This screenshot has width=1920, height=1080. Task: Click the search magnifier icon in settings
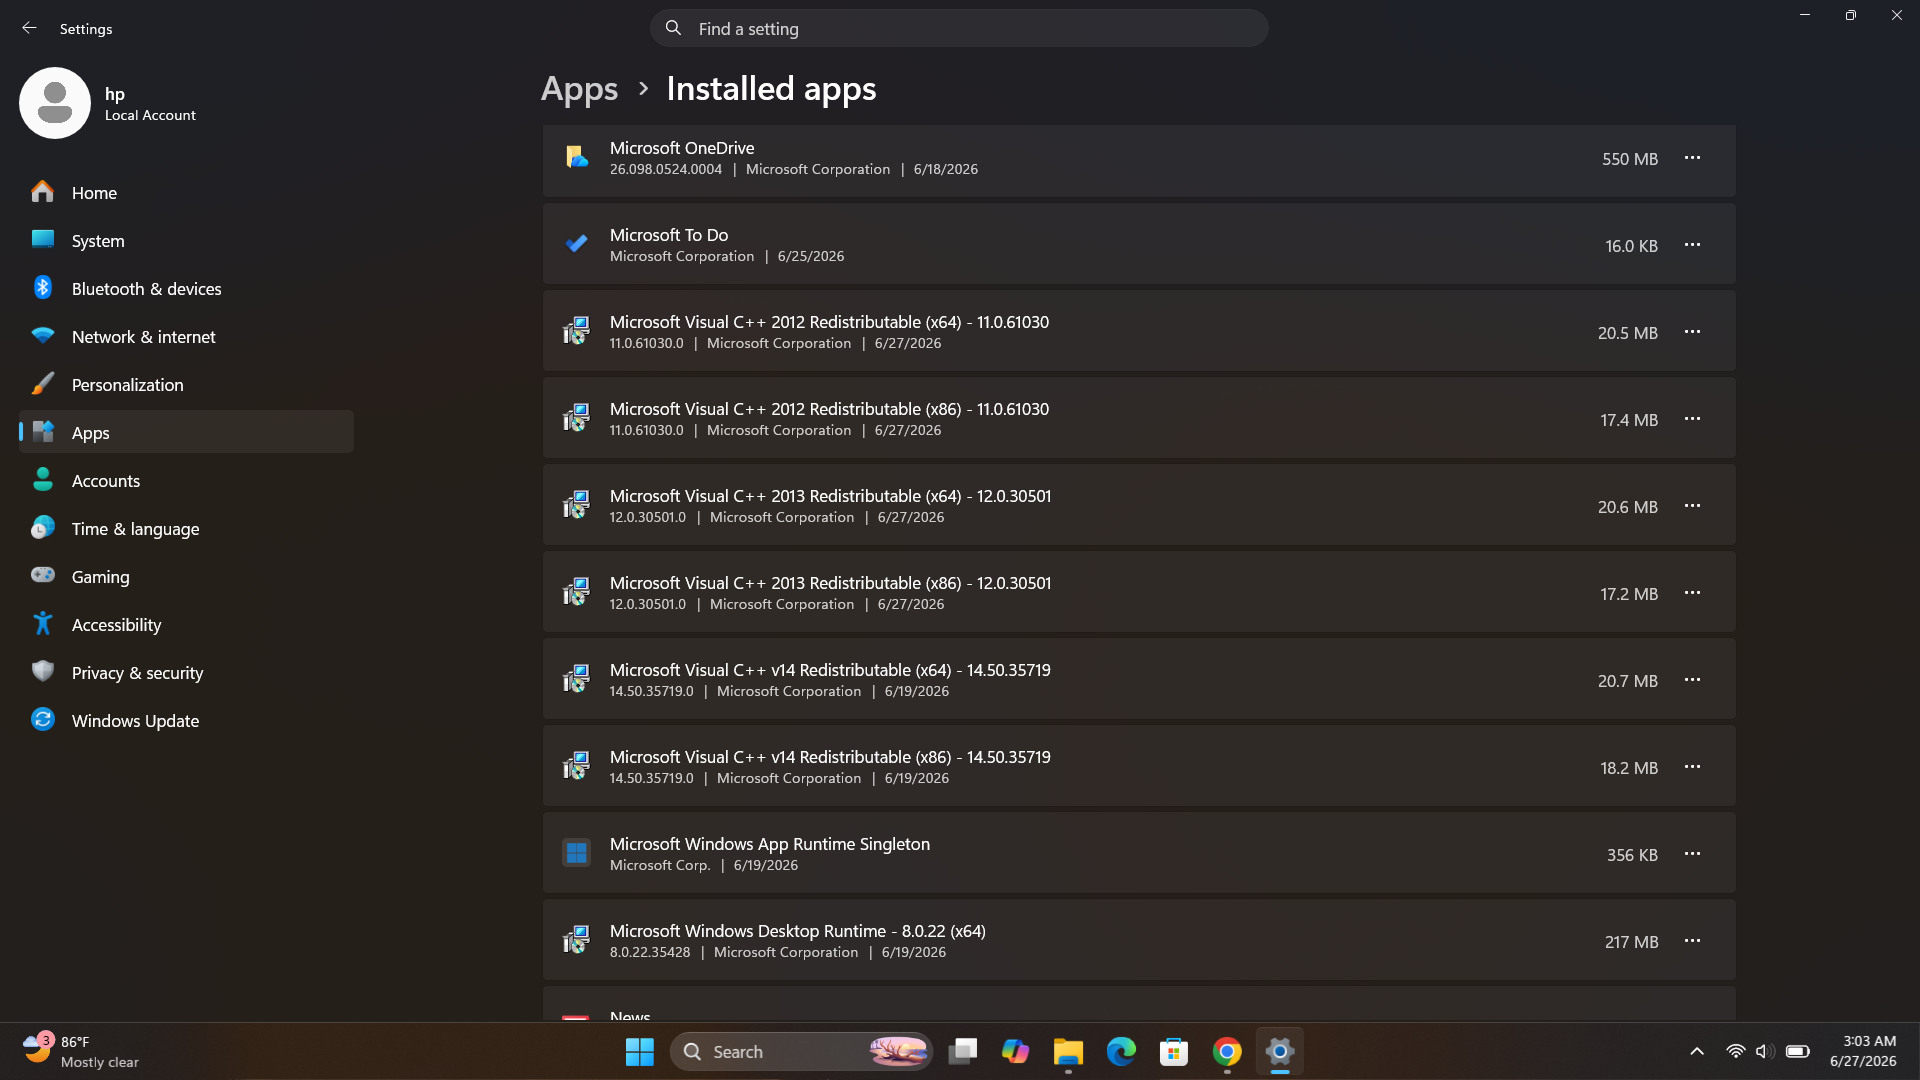tap(674, 28)
